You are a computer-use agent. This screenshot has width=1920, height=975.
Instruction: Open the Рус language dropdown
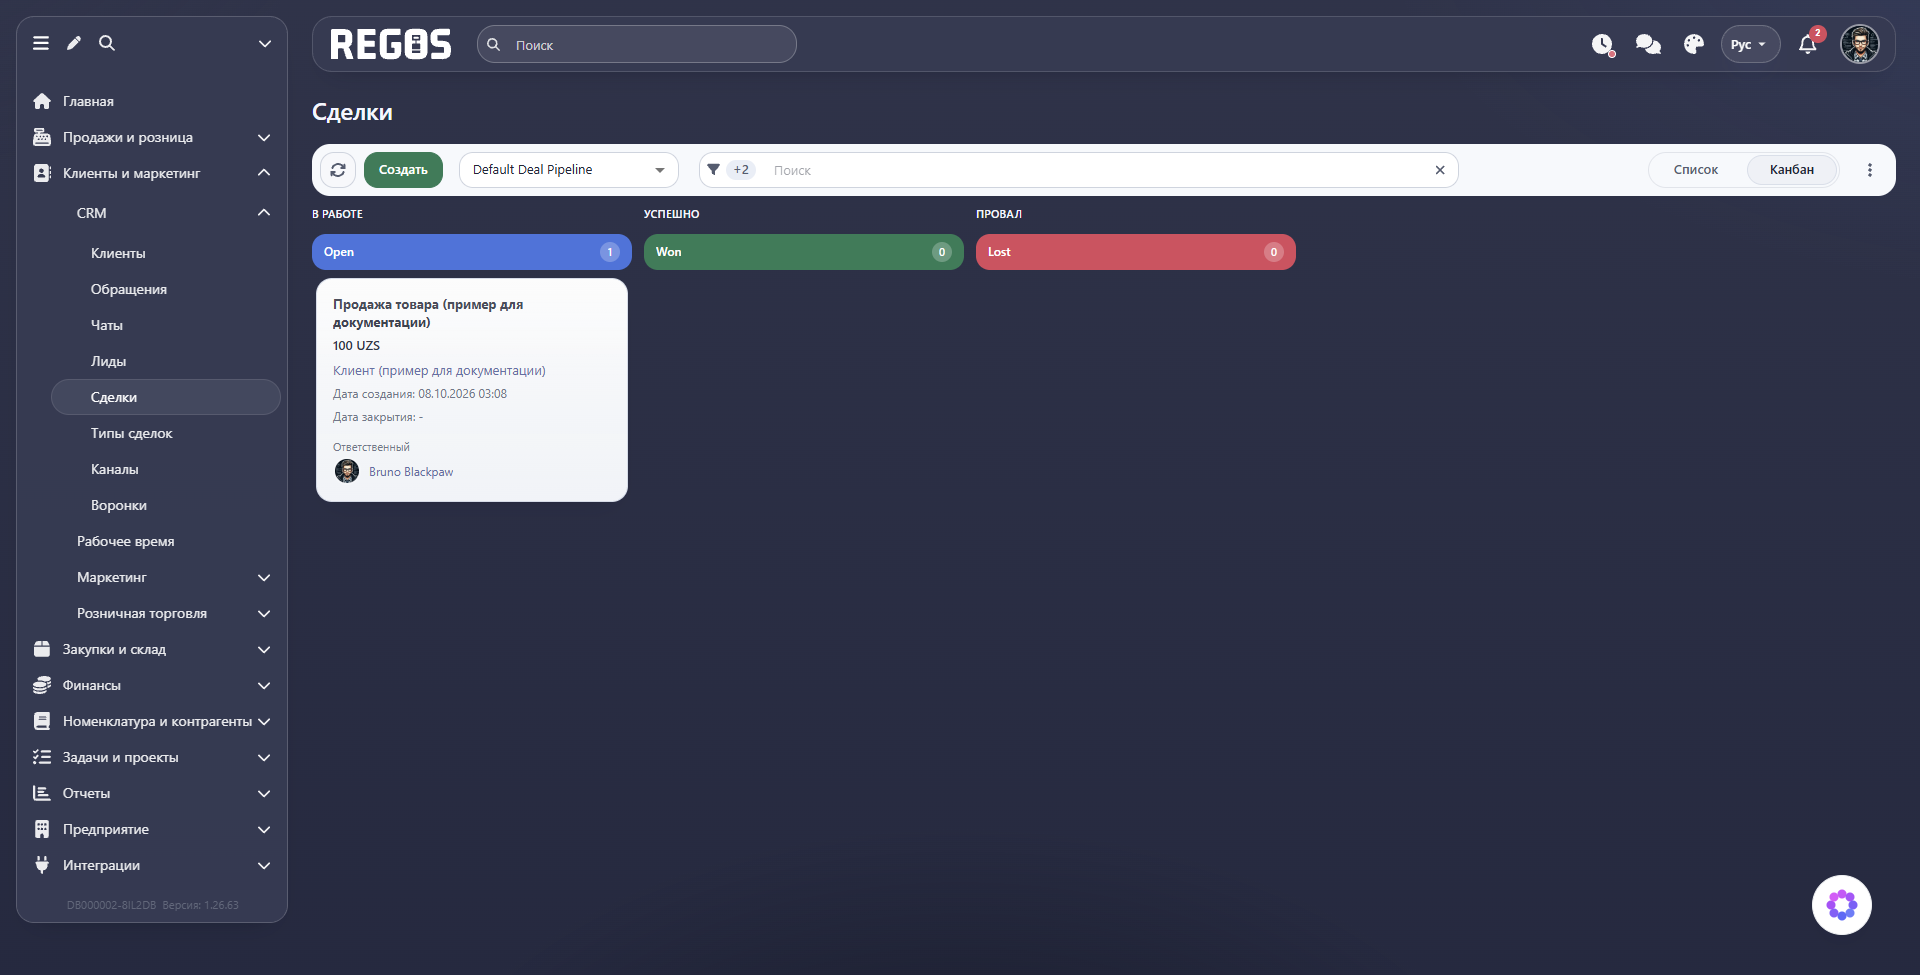(1750, 44)
